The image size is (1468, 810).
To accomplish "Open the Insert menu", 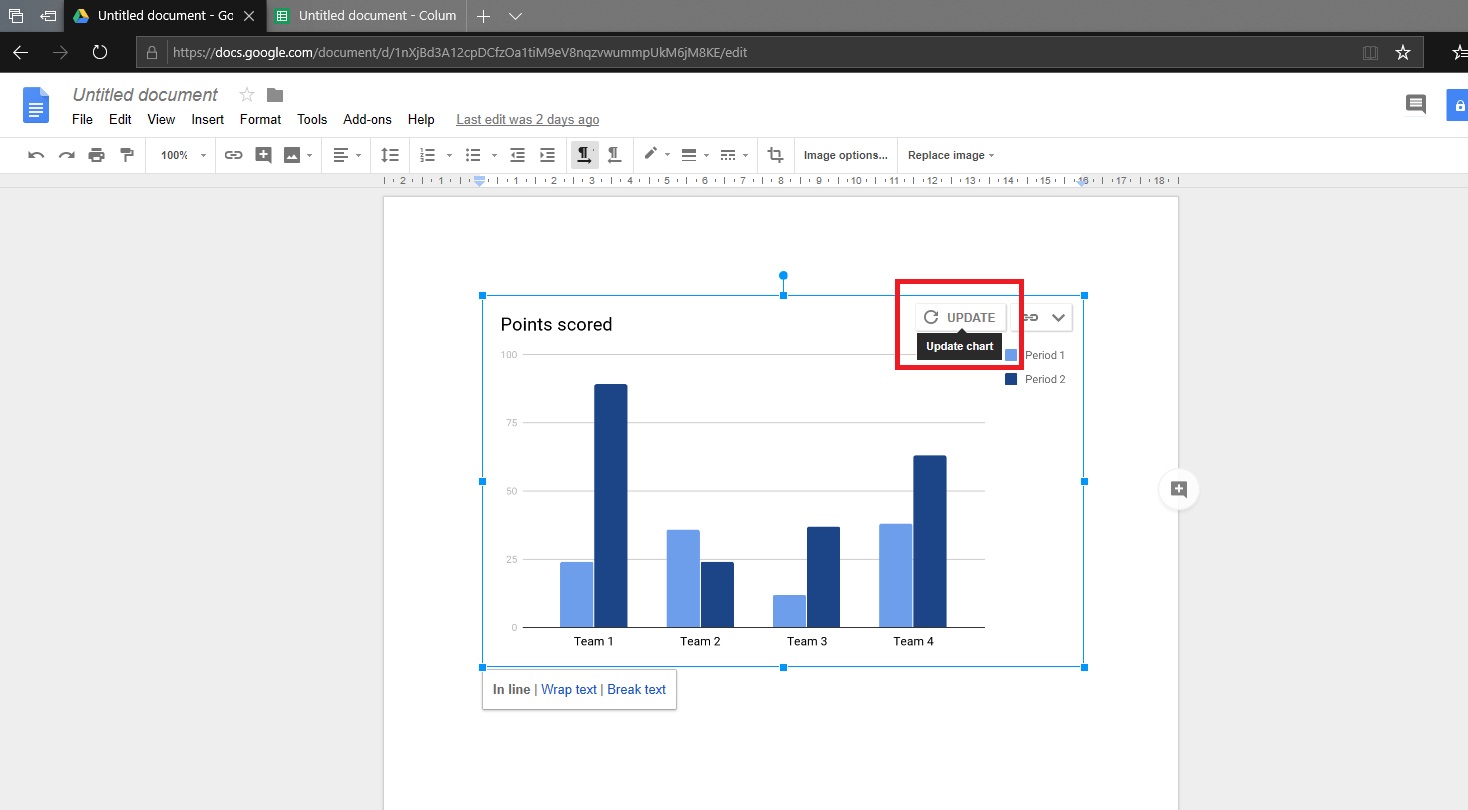I will (207, 119).
